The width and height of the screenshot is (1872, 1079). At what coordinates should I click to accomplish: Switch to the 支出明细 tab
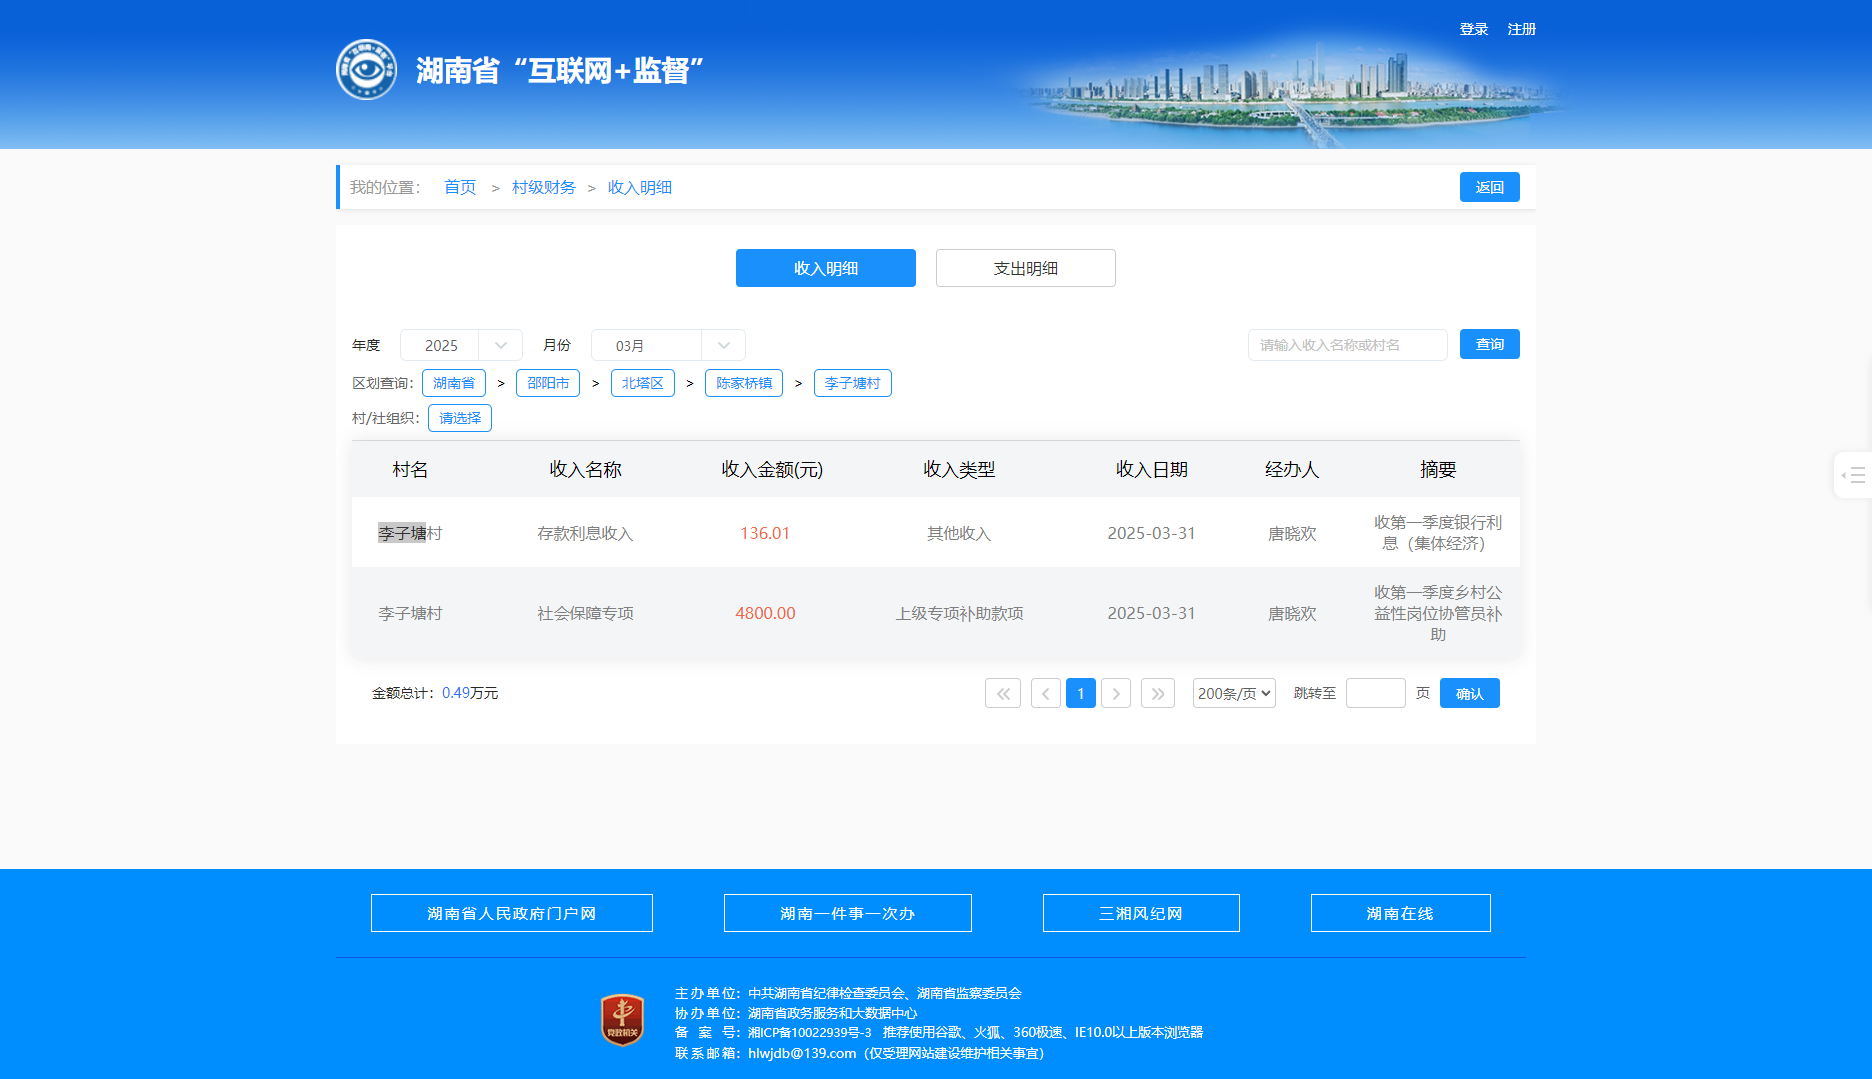coord(1026,268)
